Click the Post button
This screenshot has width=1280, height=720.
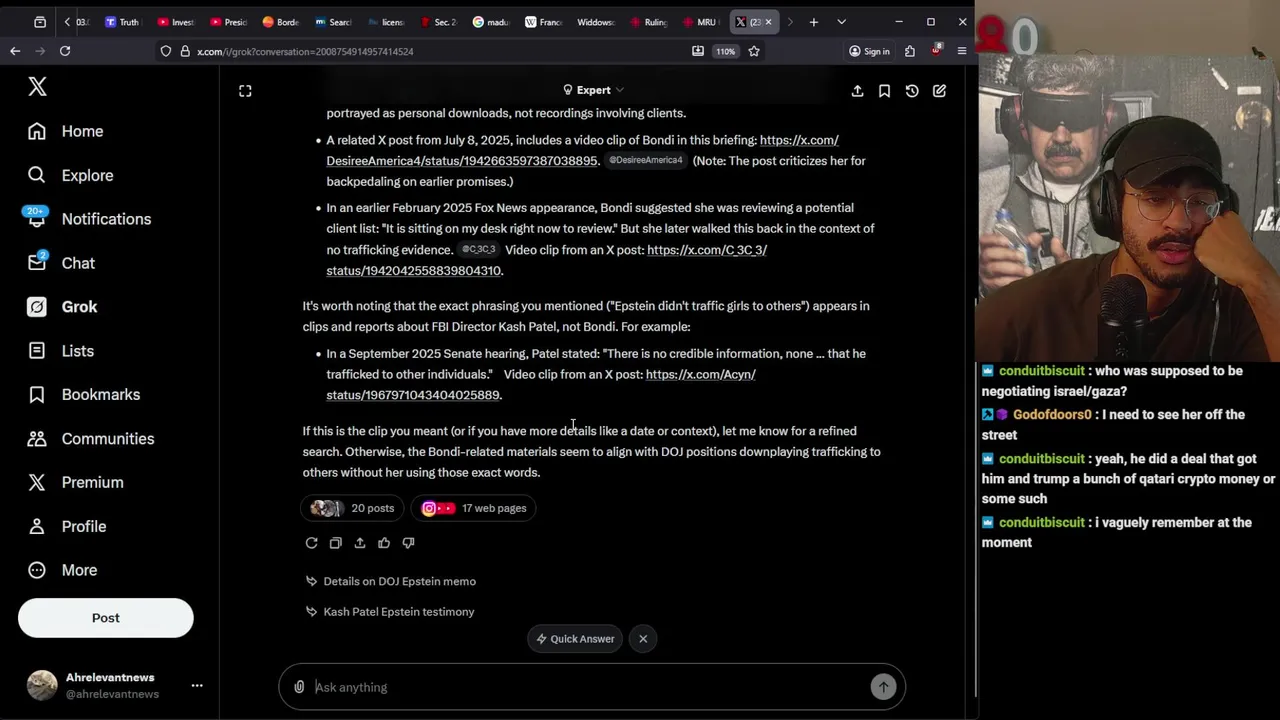click(105, 618)
